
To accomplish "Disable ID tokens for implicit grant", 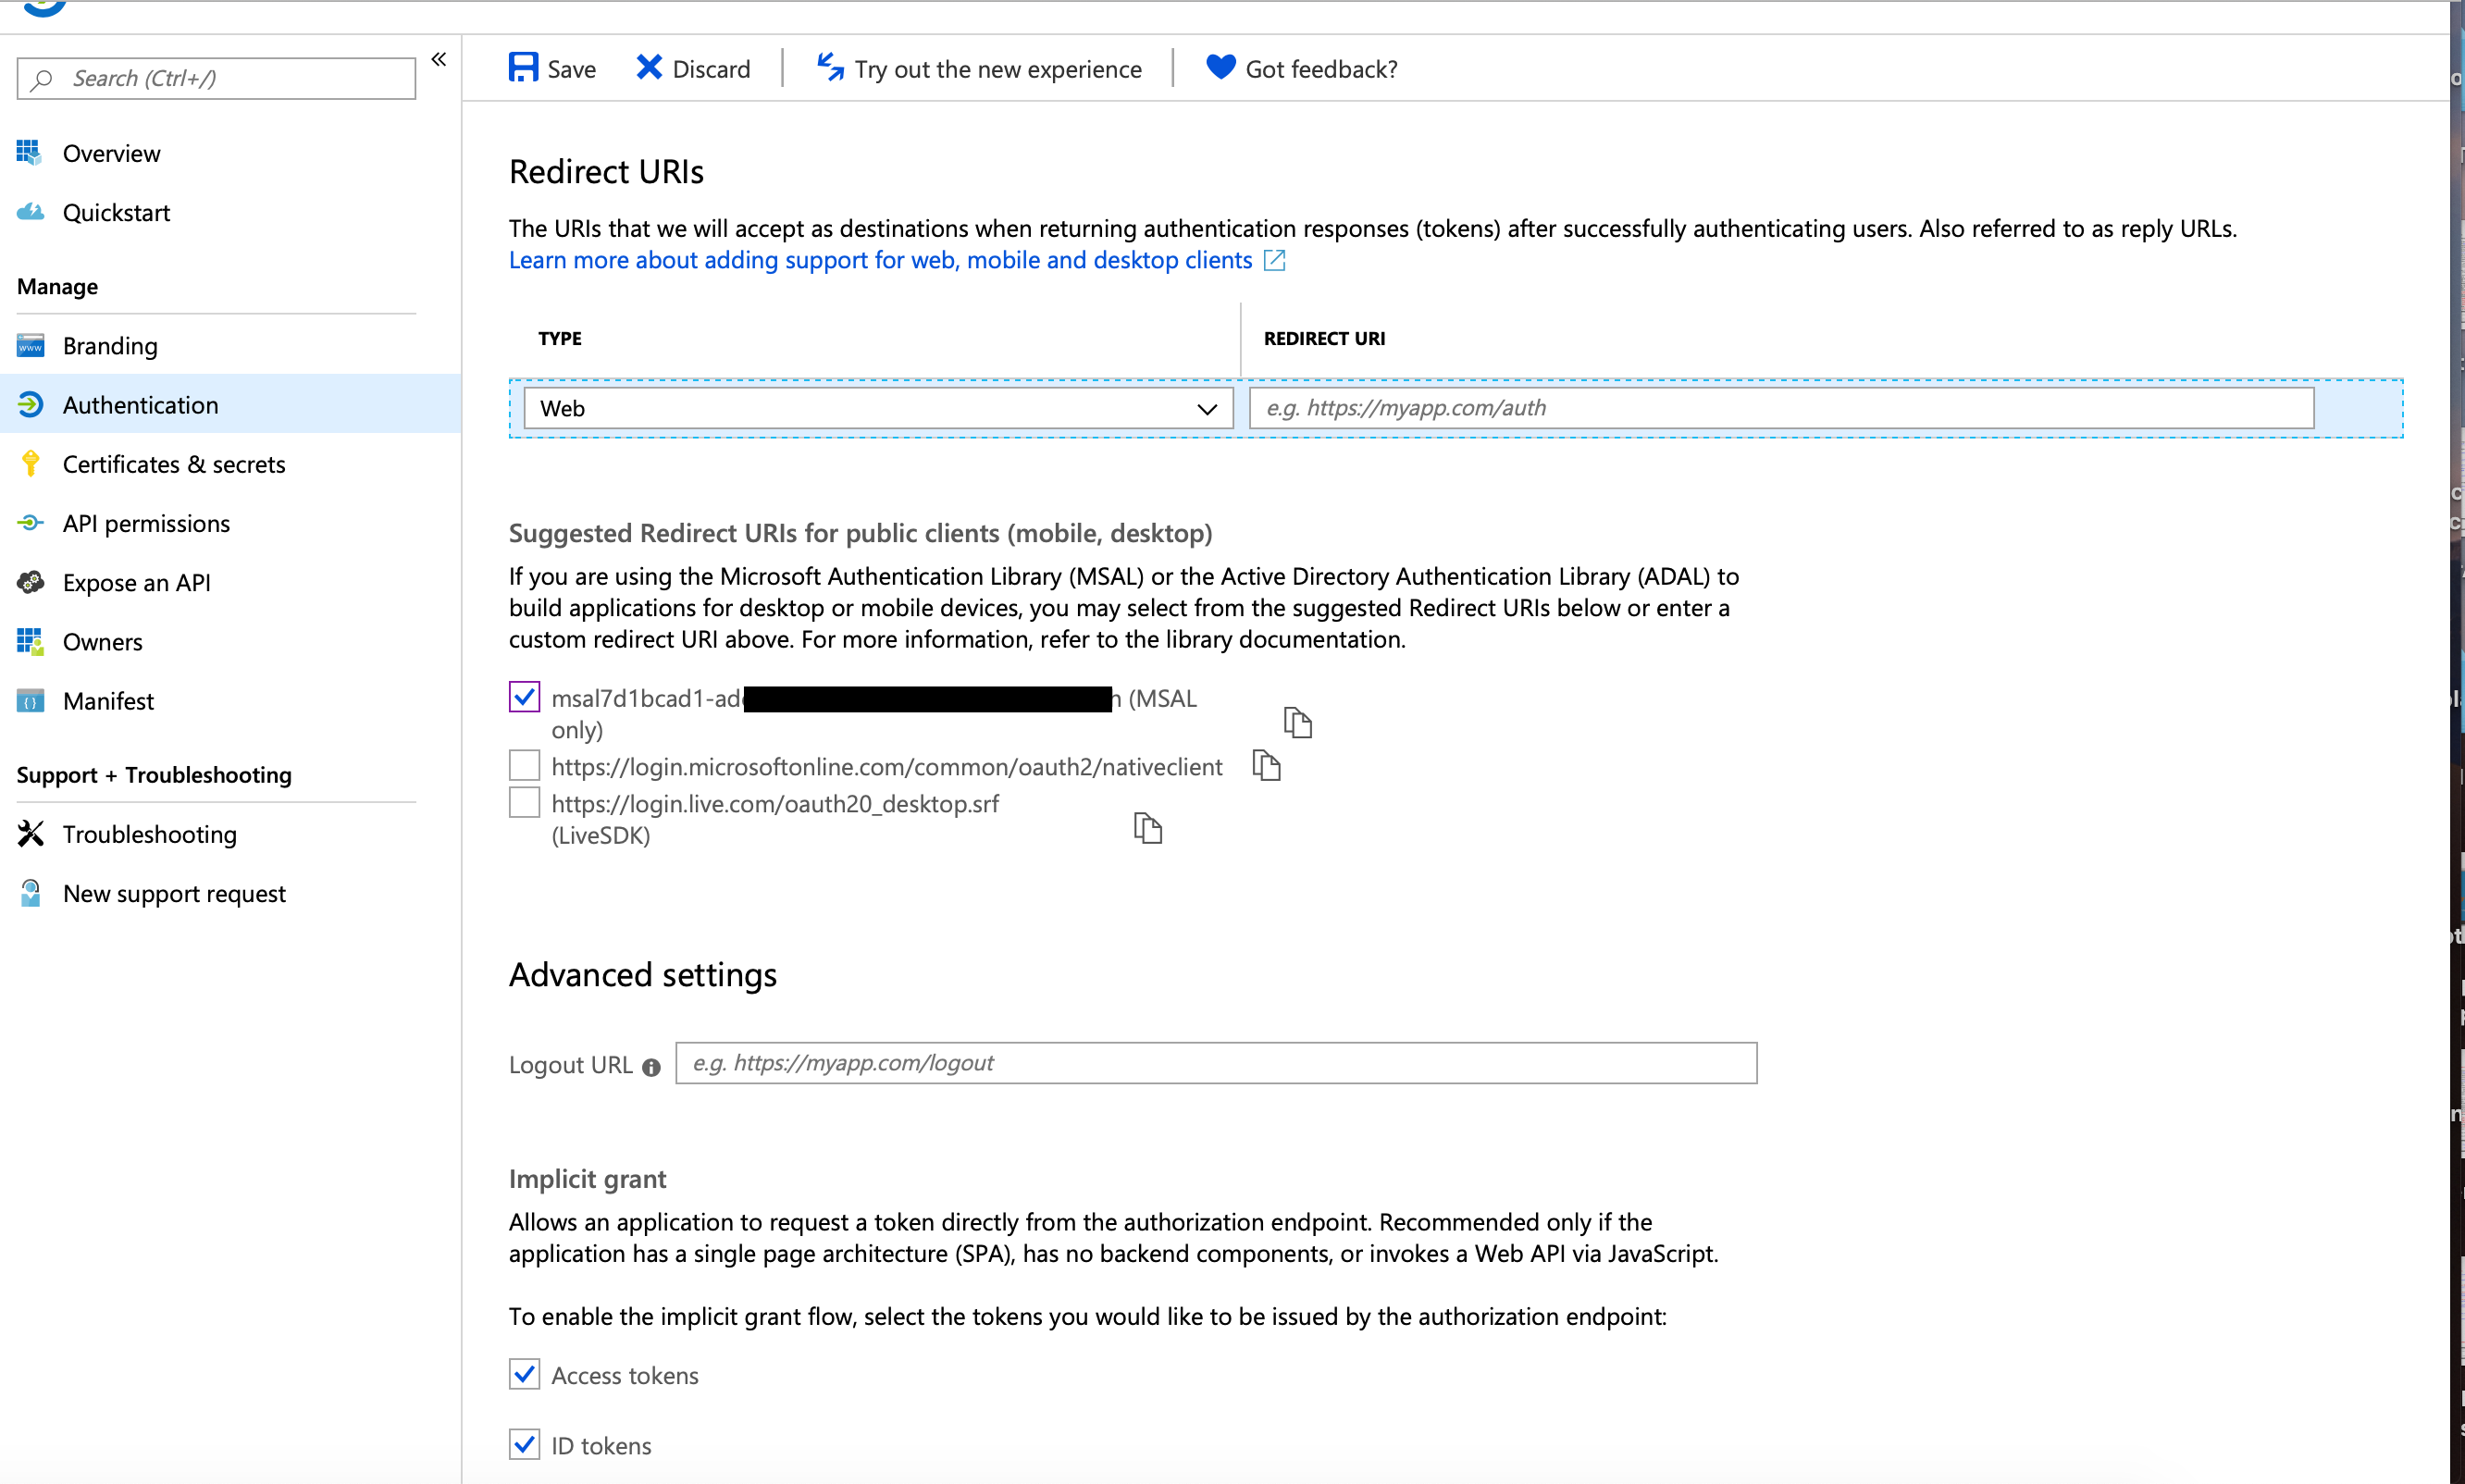I will coord(524,1444).
